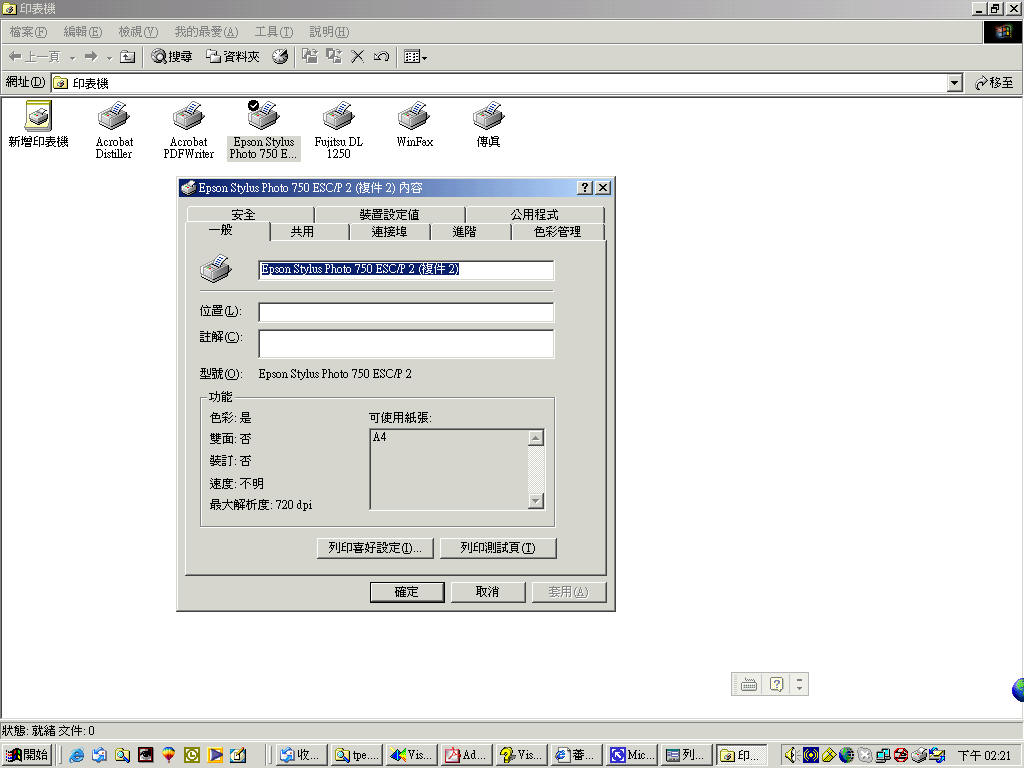Open the 我的最愛 favorites menu
The height and width of the screenshot is (768, 1024).
[206, 31]
